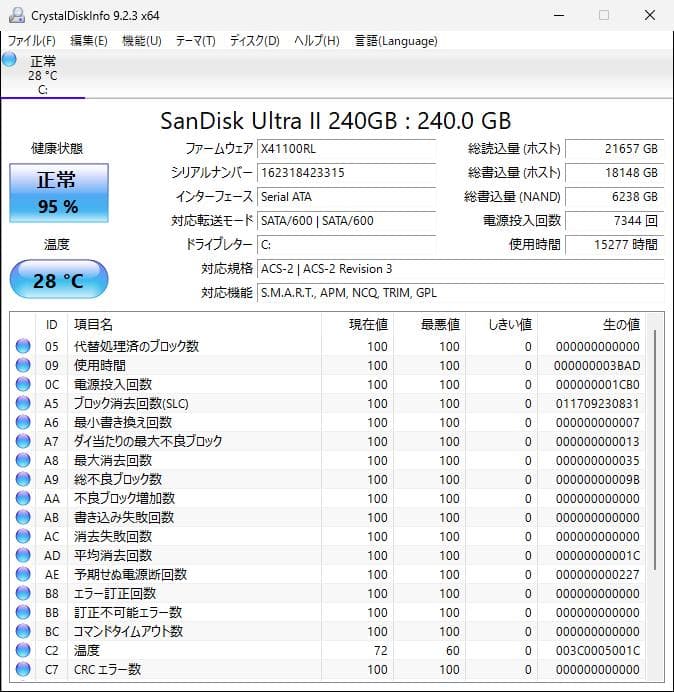This screenshot has width=674, height=692.
Task: Open the 言語(Language) menu
Action: click(396, 41)
